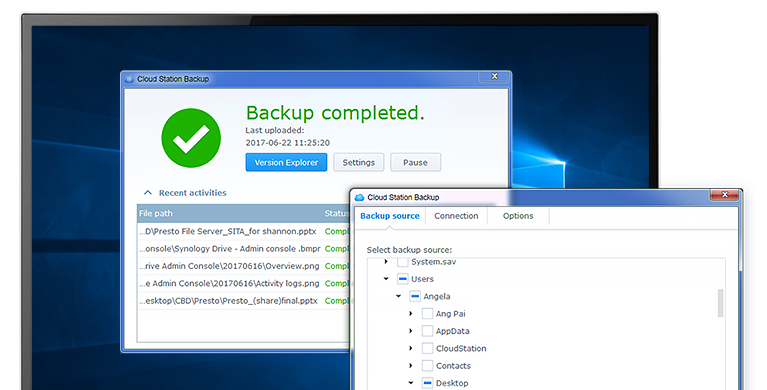The height and width of the screenshot is (390, 767).
Task: Collapse the Users tree node
Action: 386,279
